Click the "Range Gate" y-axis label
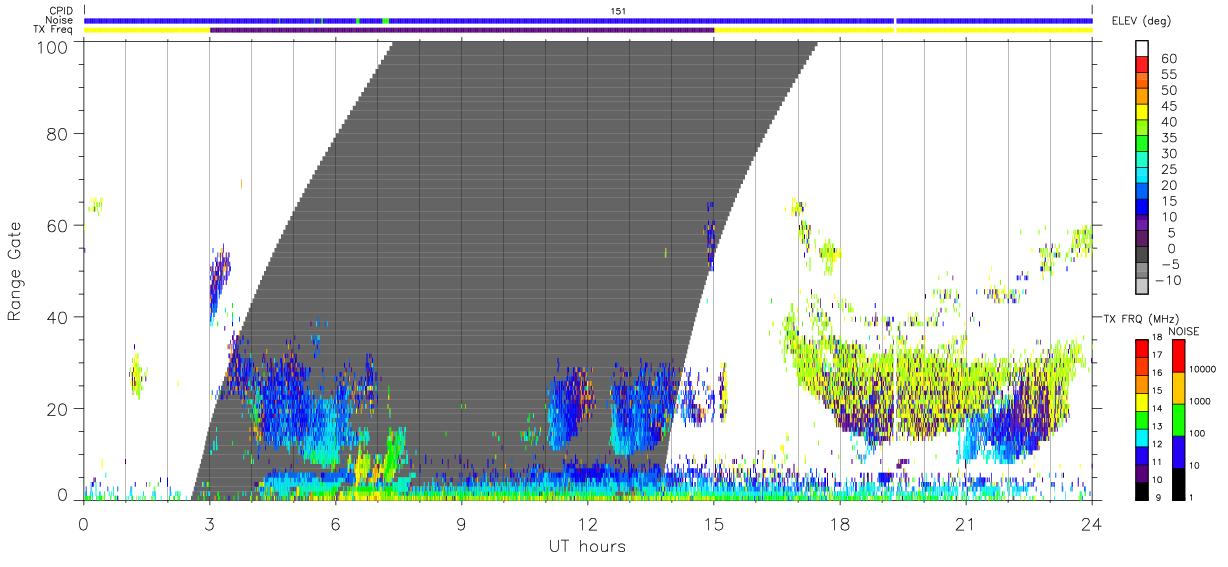Viewport: 1228px width, 567px height. [x=15, y=270]
